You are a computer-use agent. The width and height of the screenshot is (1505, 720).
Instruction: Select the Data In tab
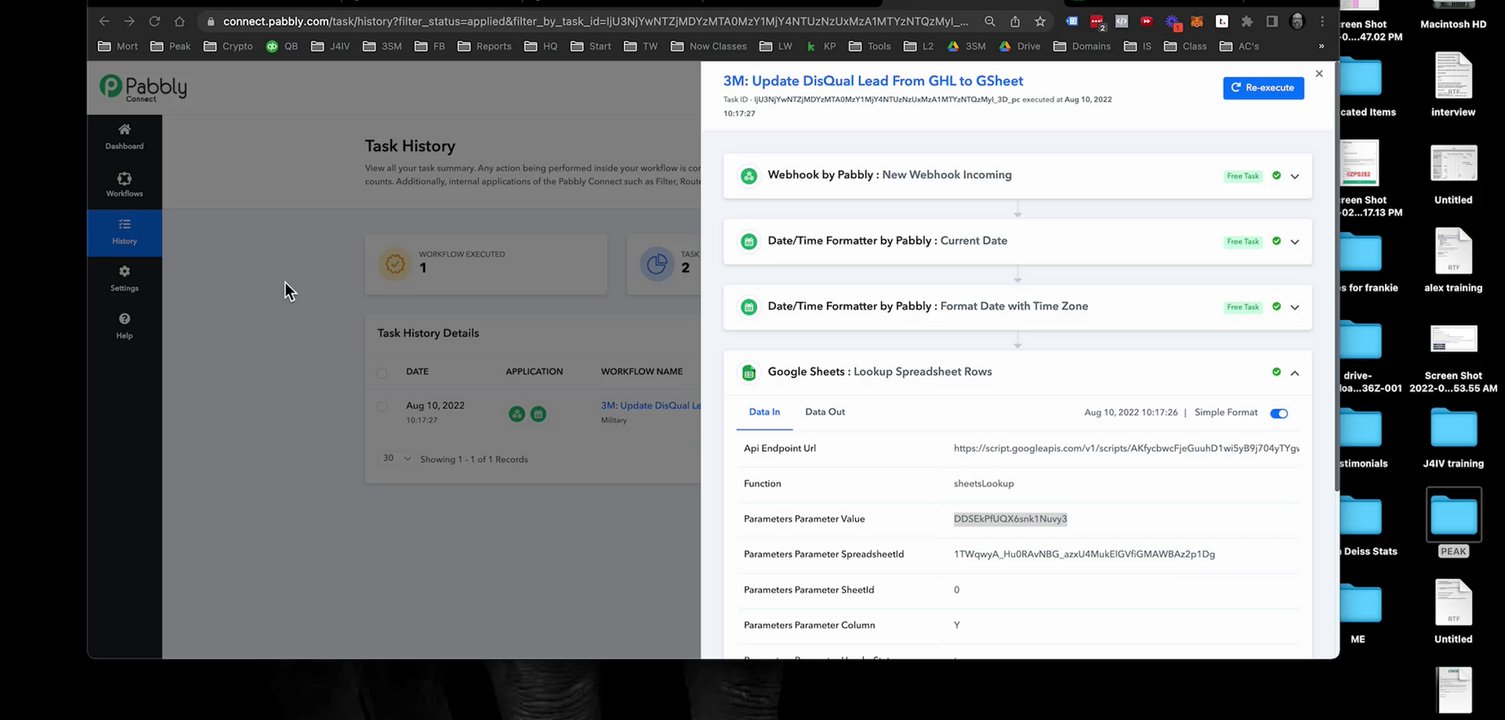[x=764, y=412]
